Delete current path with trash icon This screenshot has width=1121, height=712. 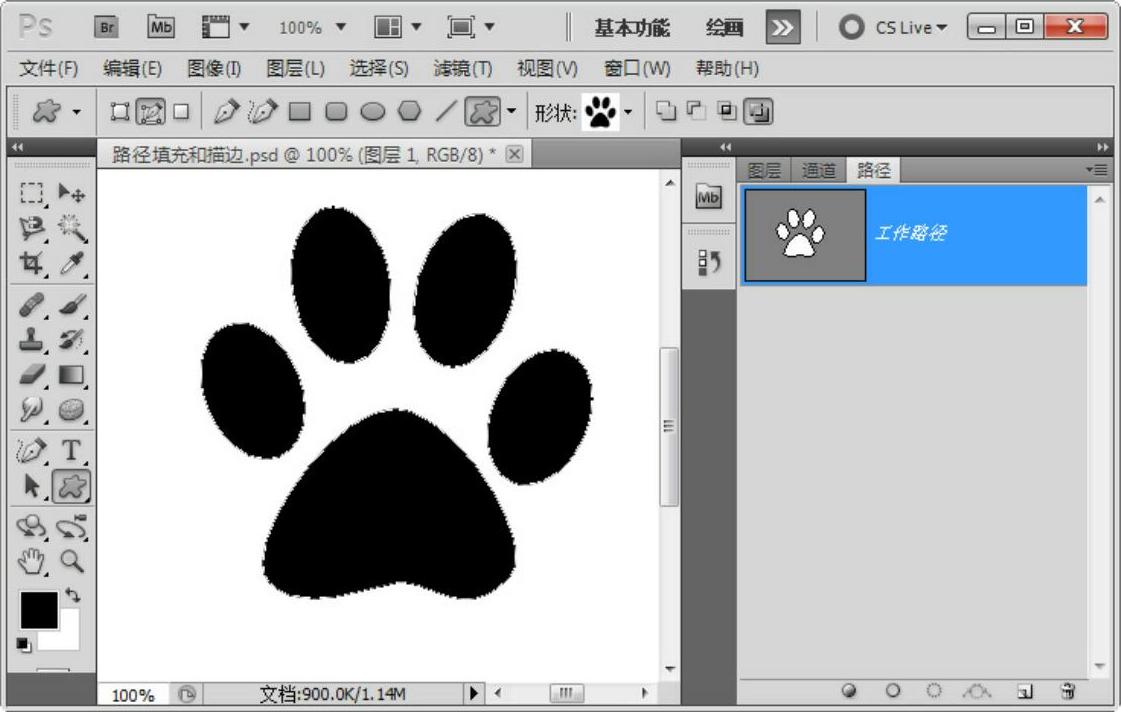point(1067,691)
